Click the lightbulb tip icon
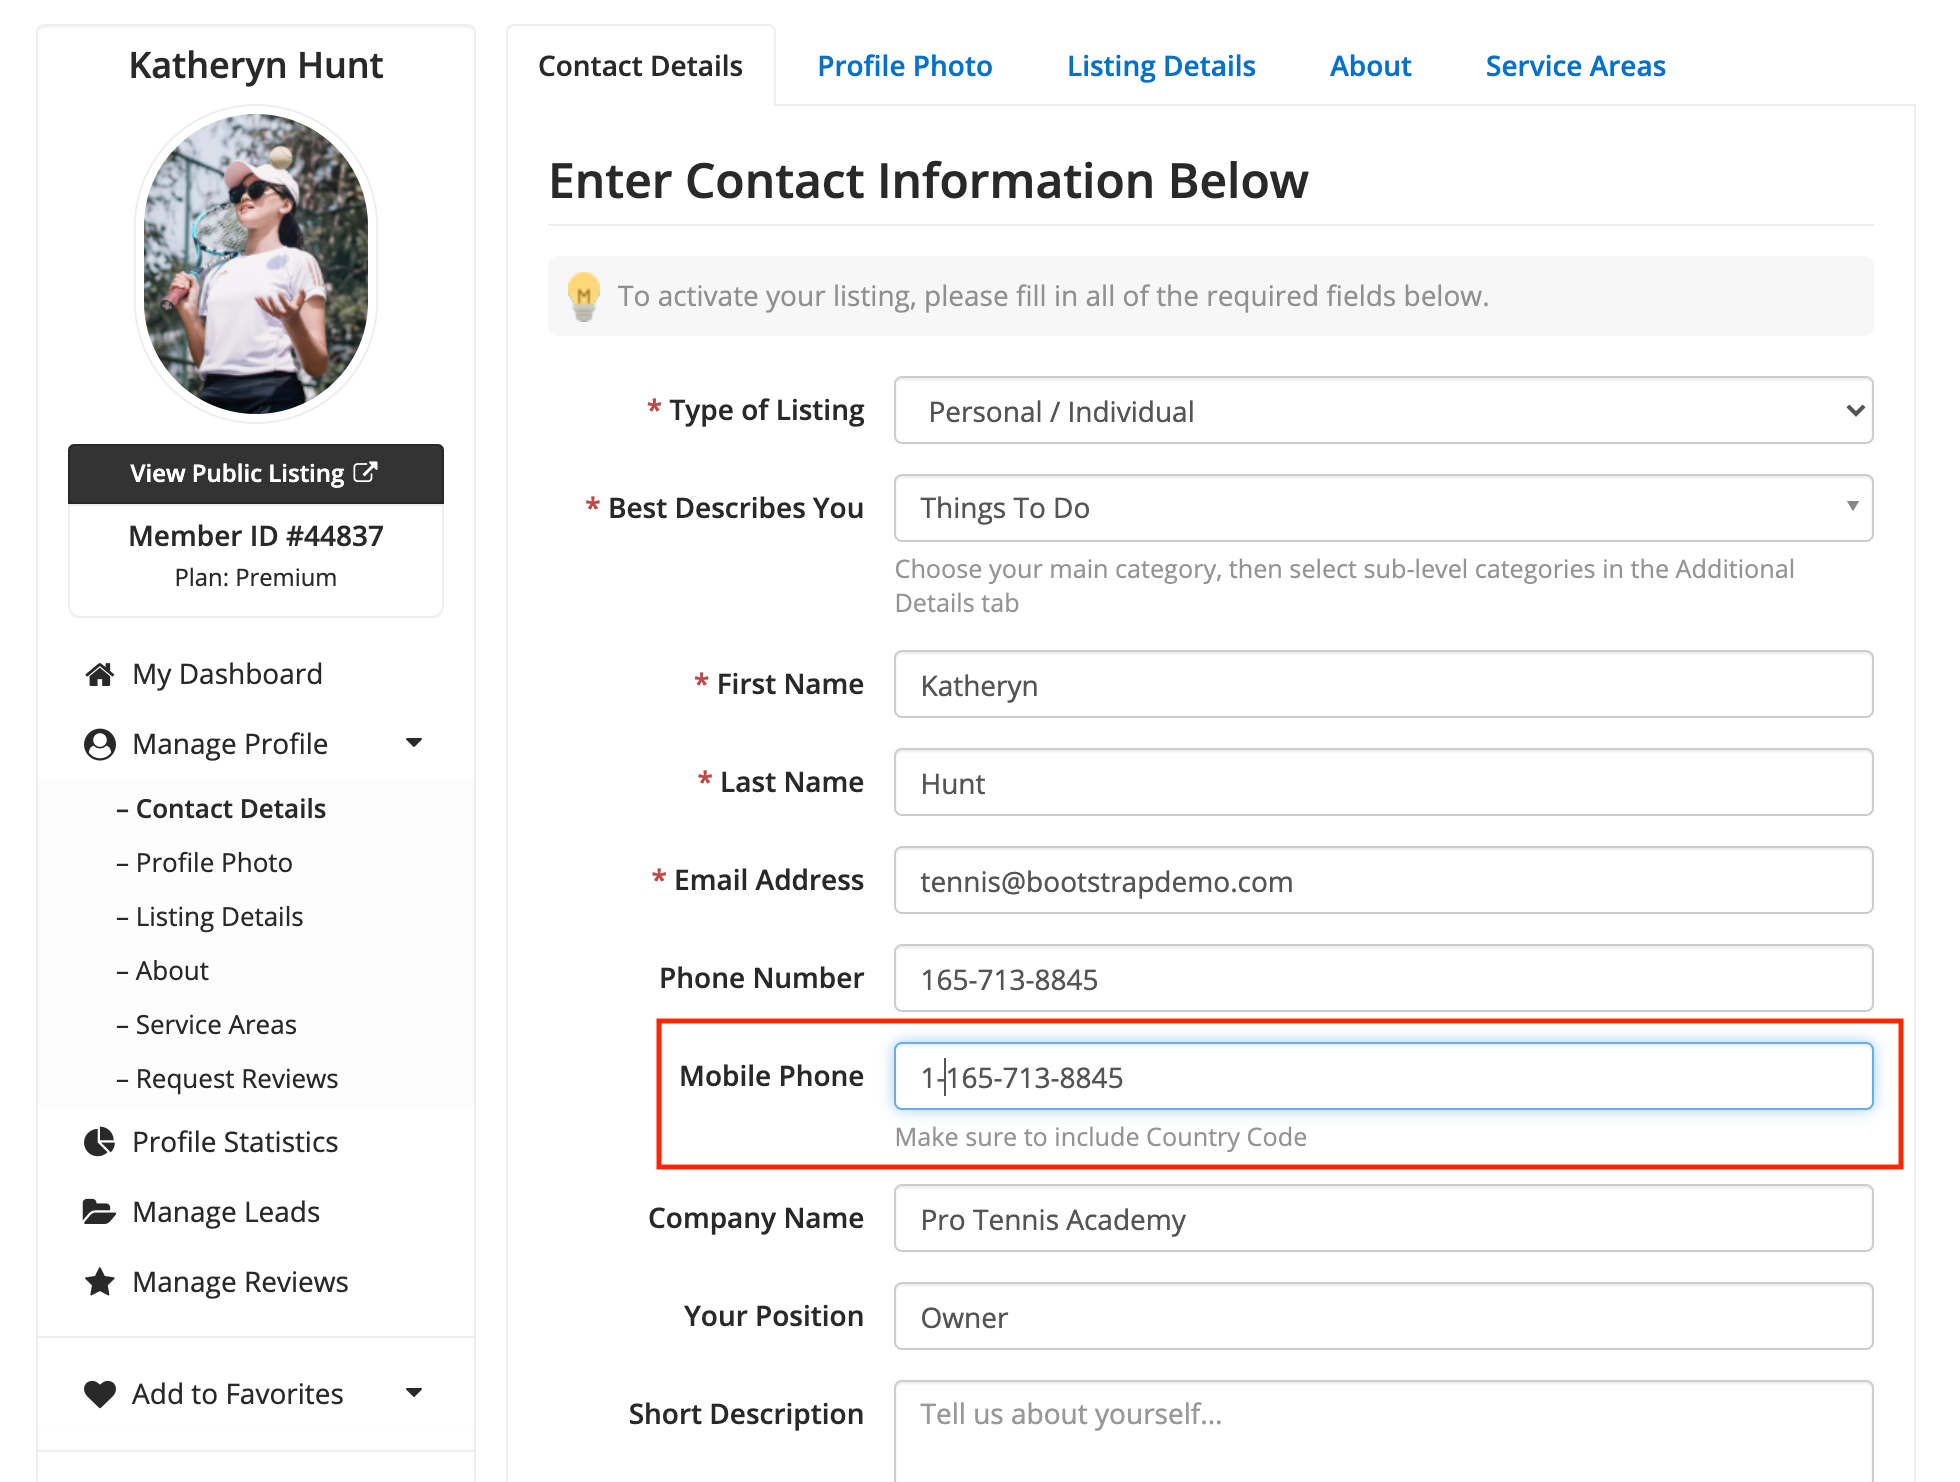Screen dimensions: 1960x1482 pyautogui.click(x=584, y=295)
